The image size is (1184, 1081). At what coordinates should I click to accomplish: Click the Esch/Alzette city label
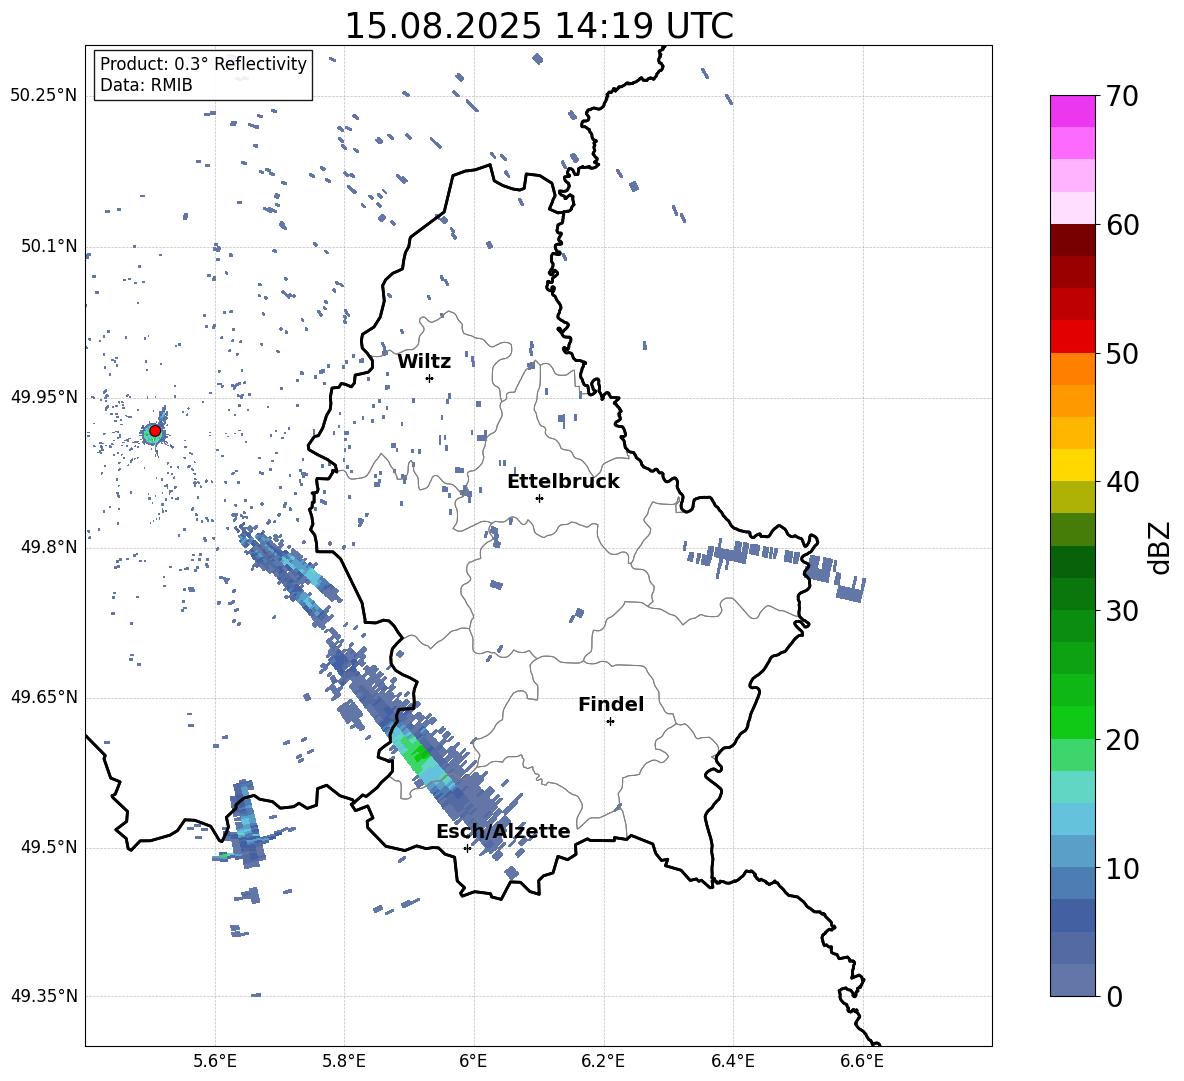[x=503, y=831]
